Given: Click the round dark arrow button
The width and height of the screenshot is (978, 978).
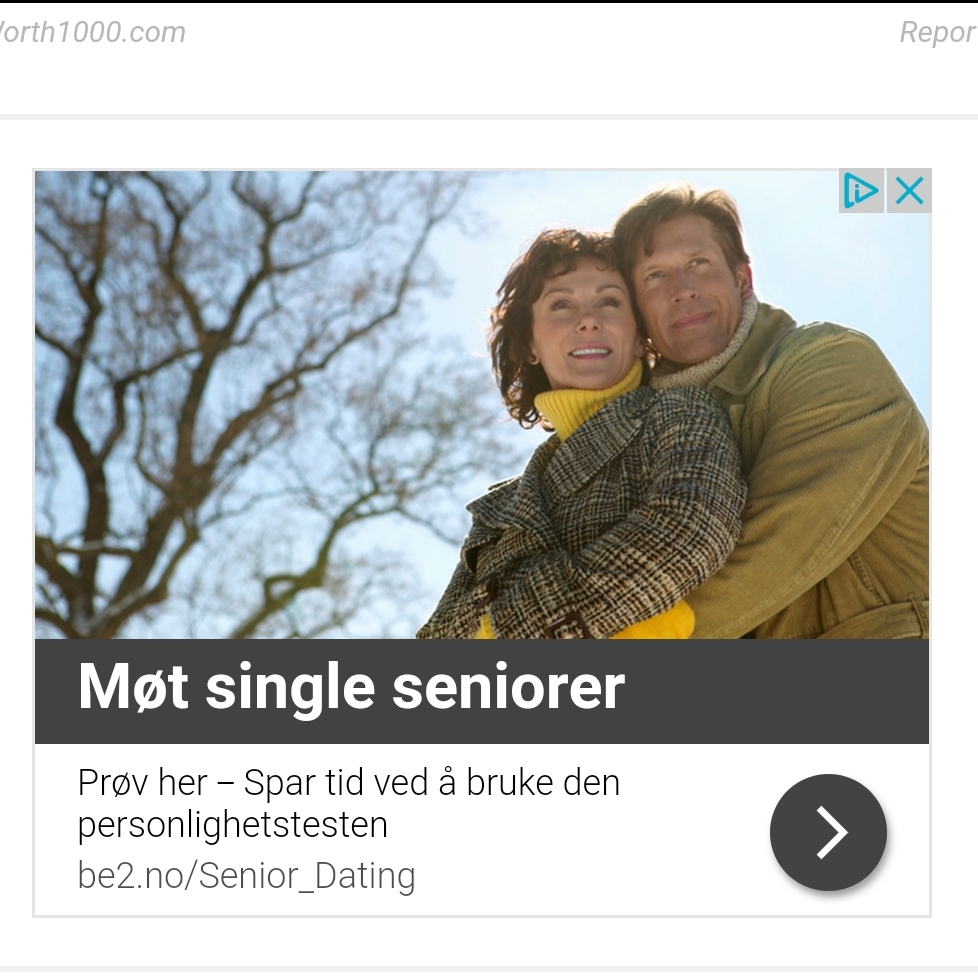Looking at the screenshot, I should [x=828, y=832].
